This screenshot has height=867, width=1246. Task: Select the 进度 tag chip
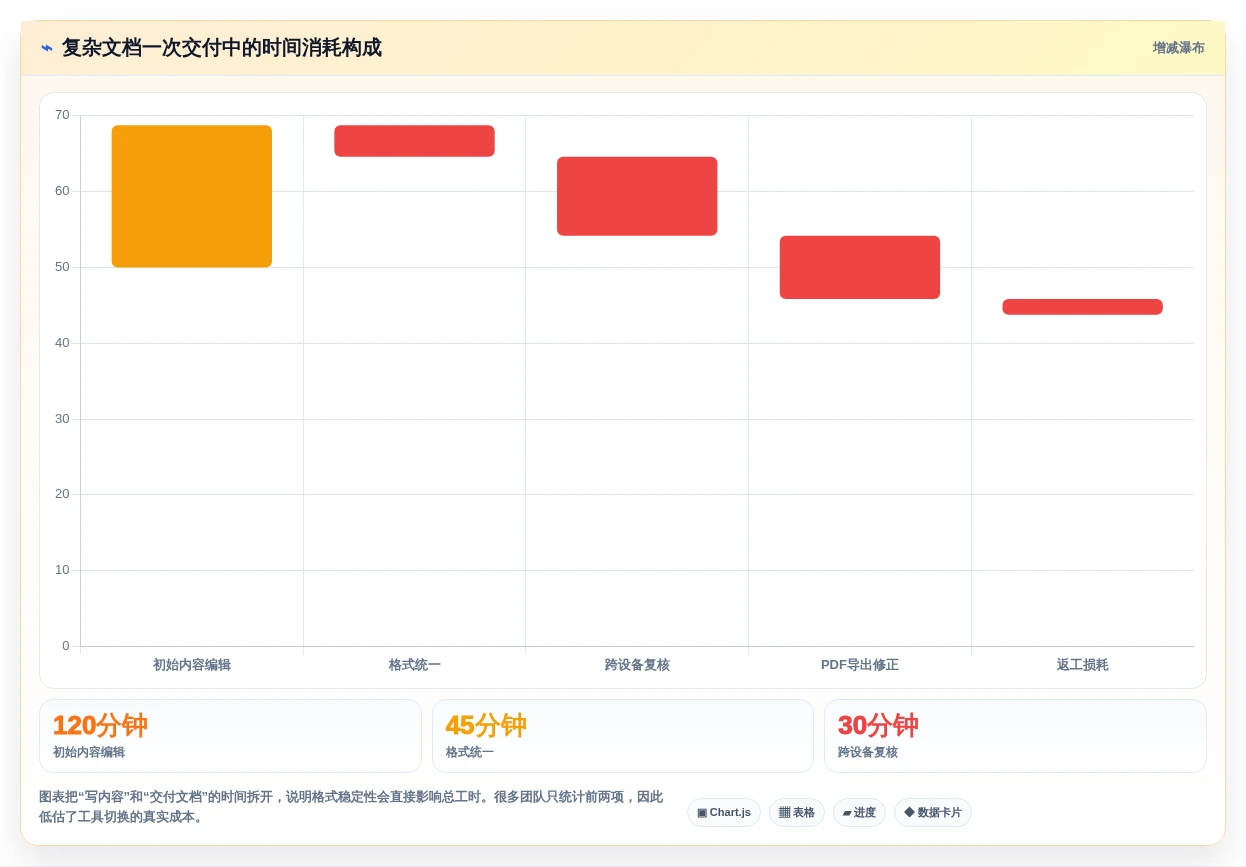click(859, 813)
